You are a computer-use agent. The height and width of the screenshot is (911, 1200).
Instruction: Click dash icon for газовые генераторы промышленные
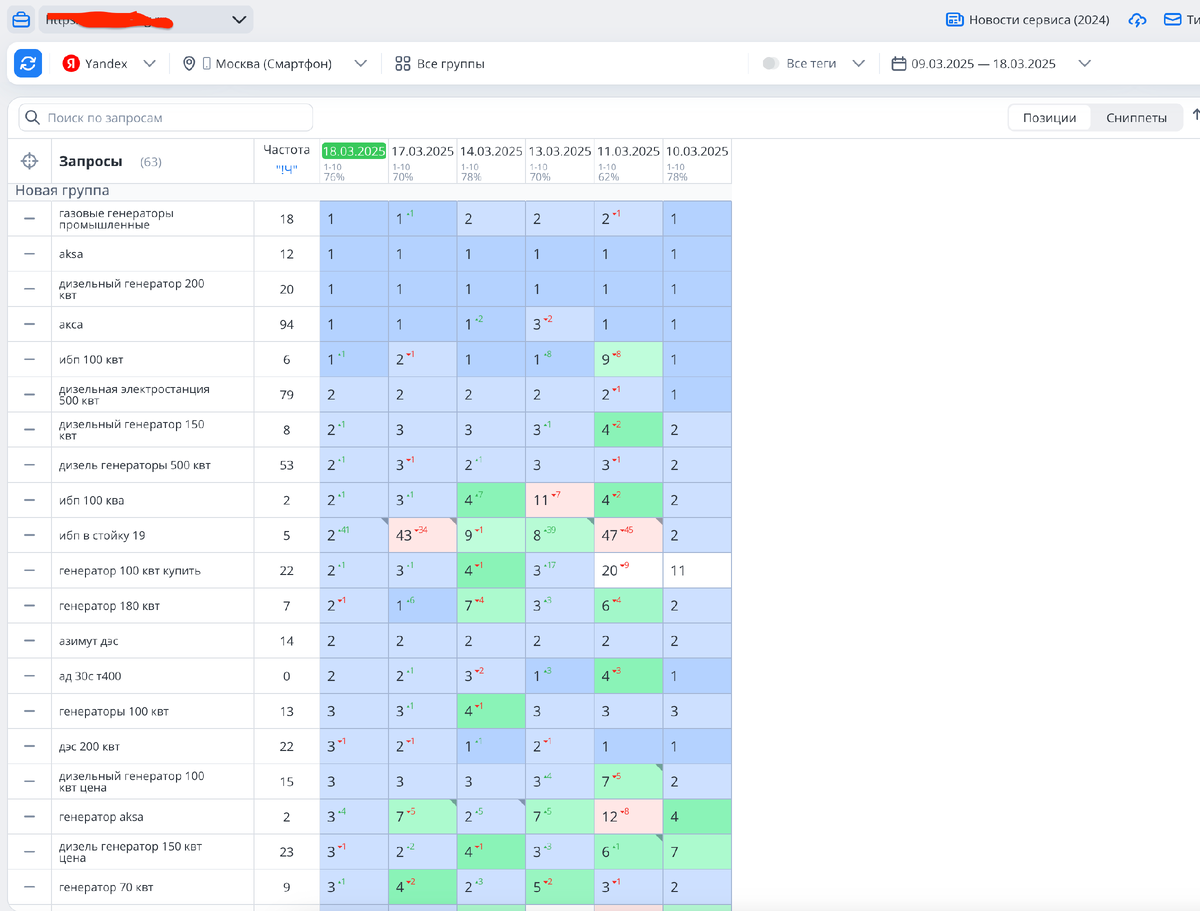point(29,218)
